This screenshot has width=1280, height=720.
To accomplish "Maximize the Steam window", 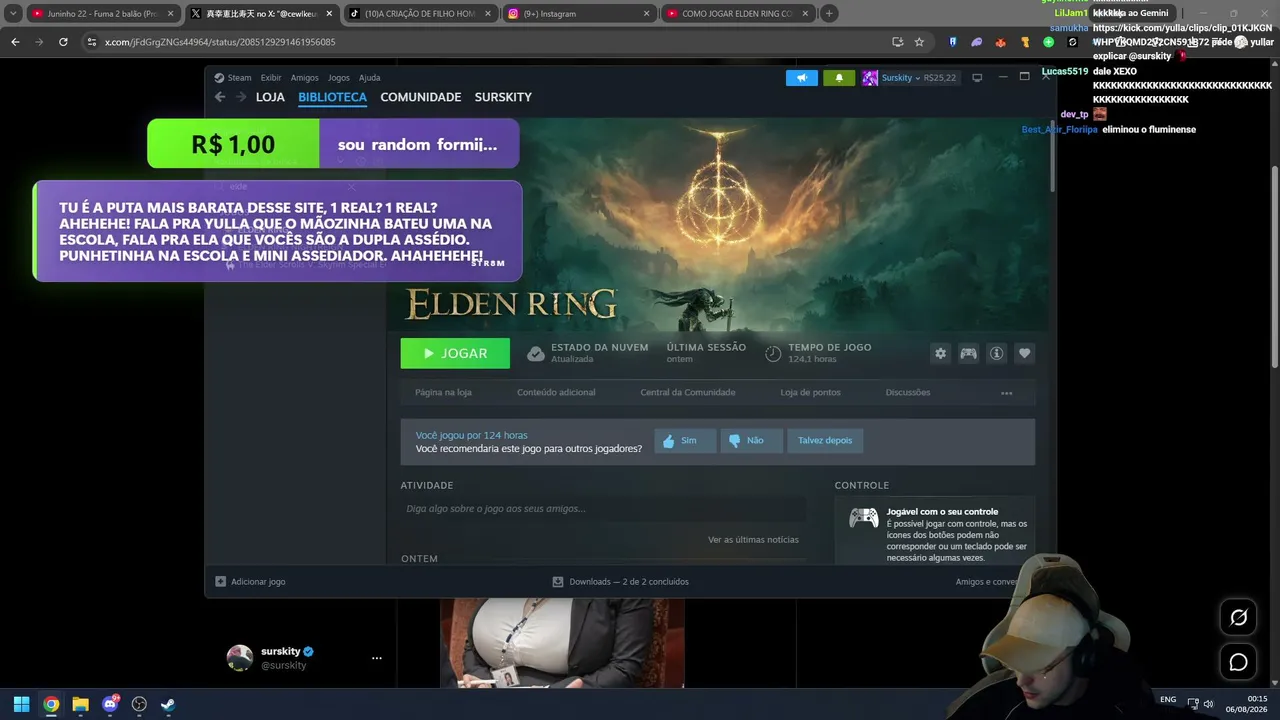I will tap(1024, 77).
